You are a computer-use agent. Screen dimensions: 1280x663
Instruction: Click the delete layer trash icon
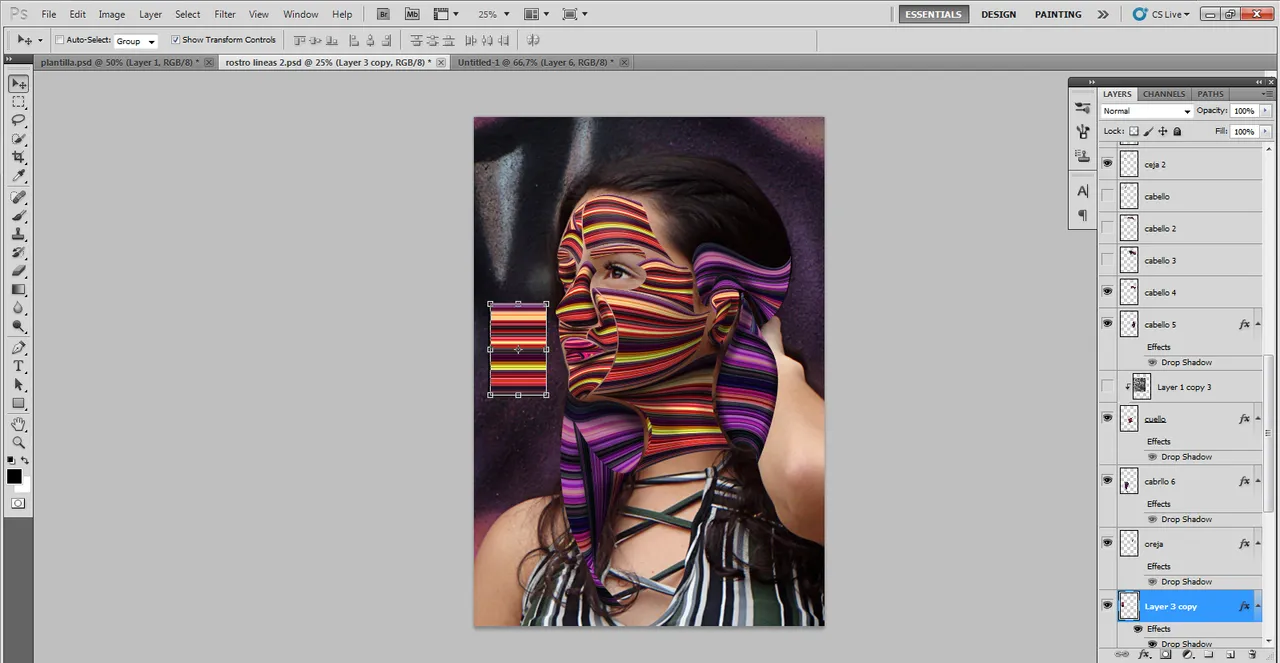(1251, 655)
